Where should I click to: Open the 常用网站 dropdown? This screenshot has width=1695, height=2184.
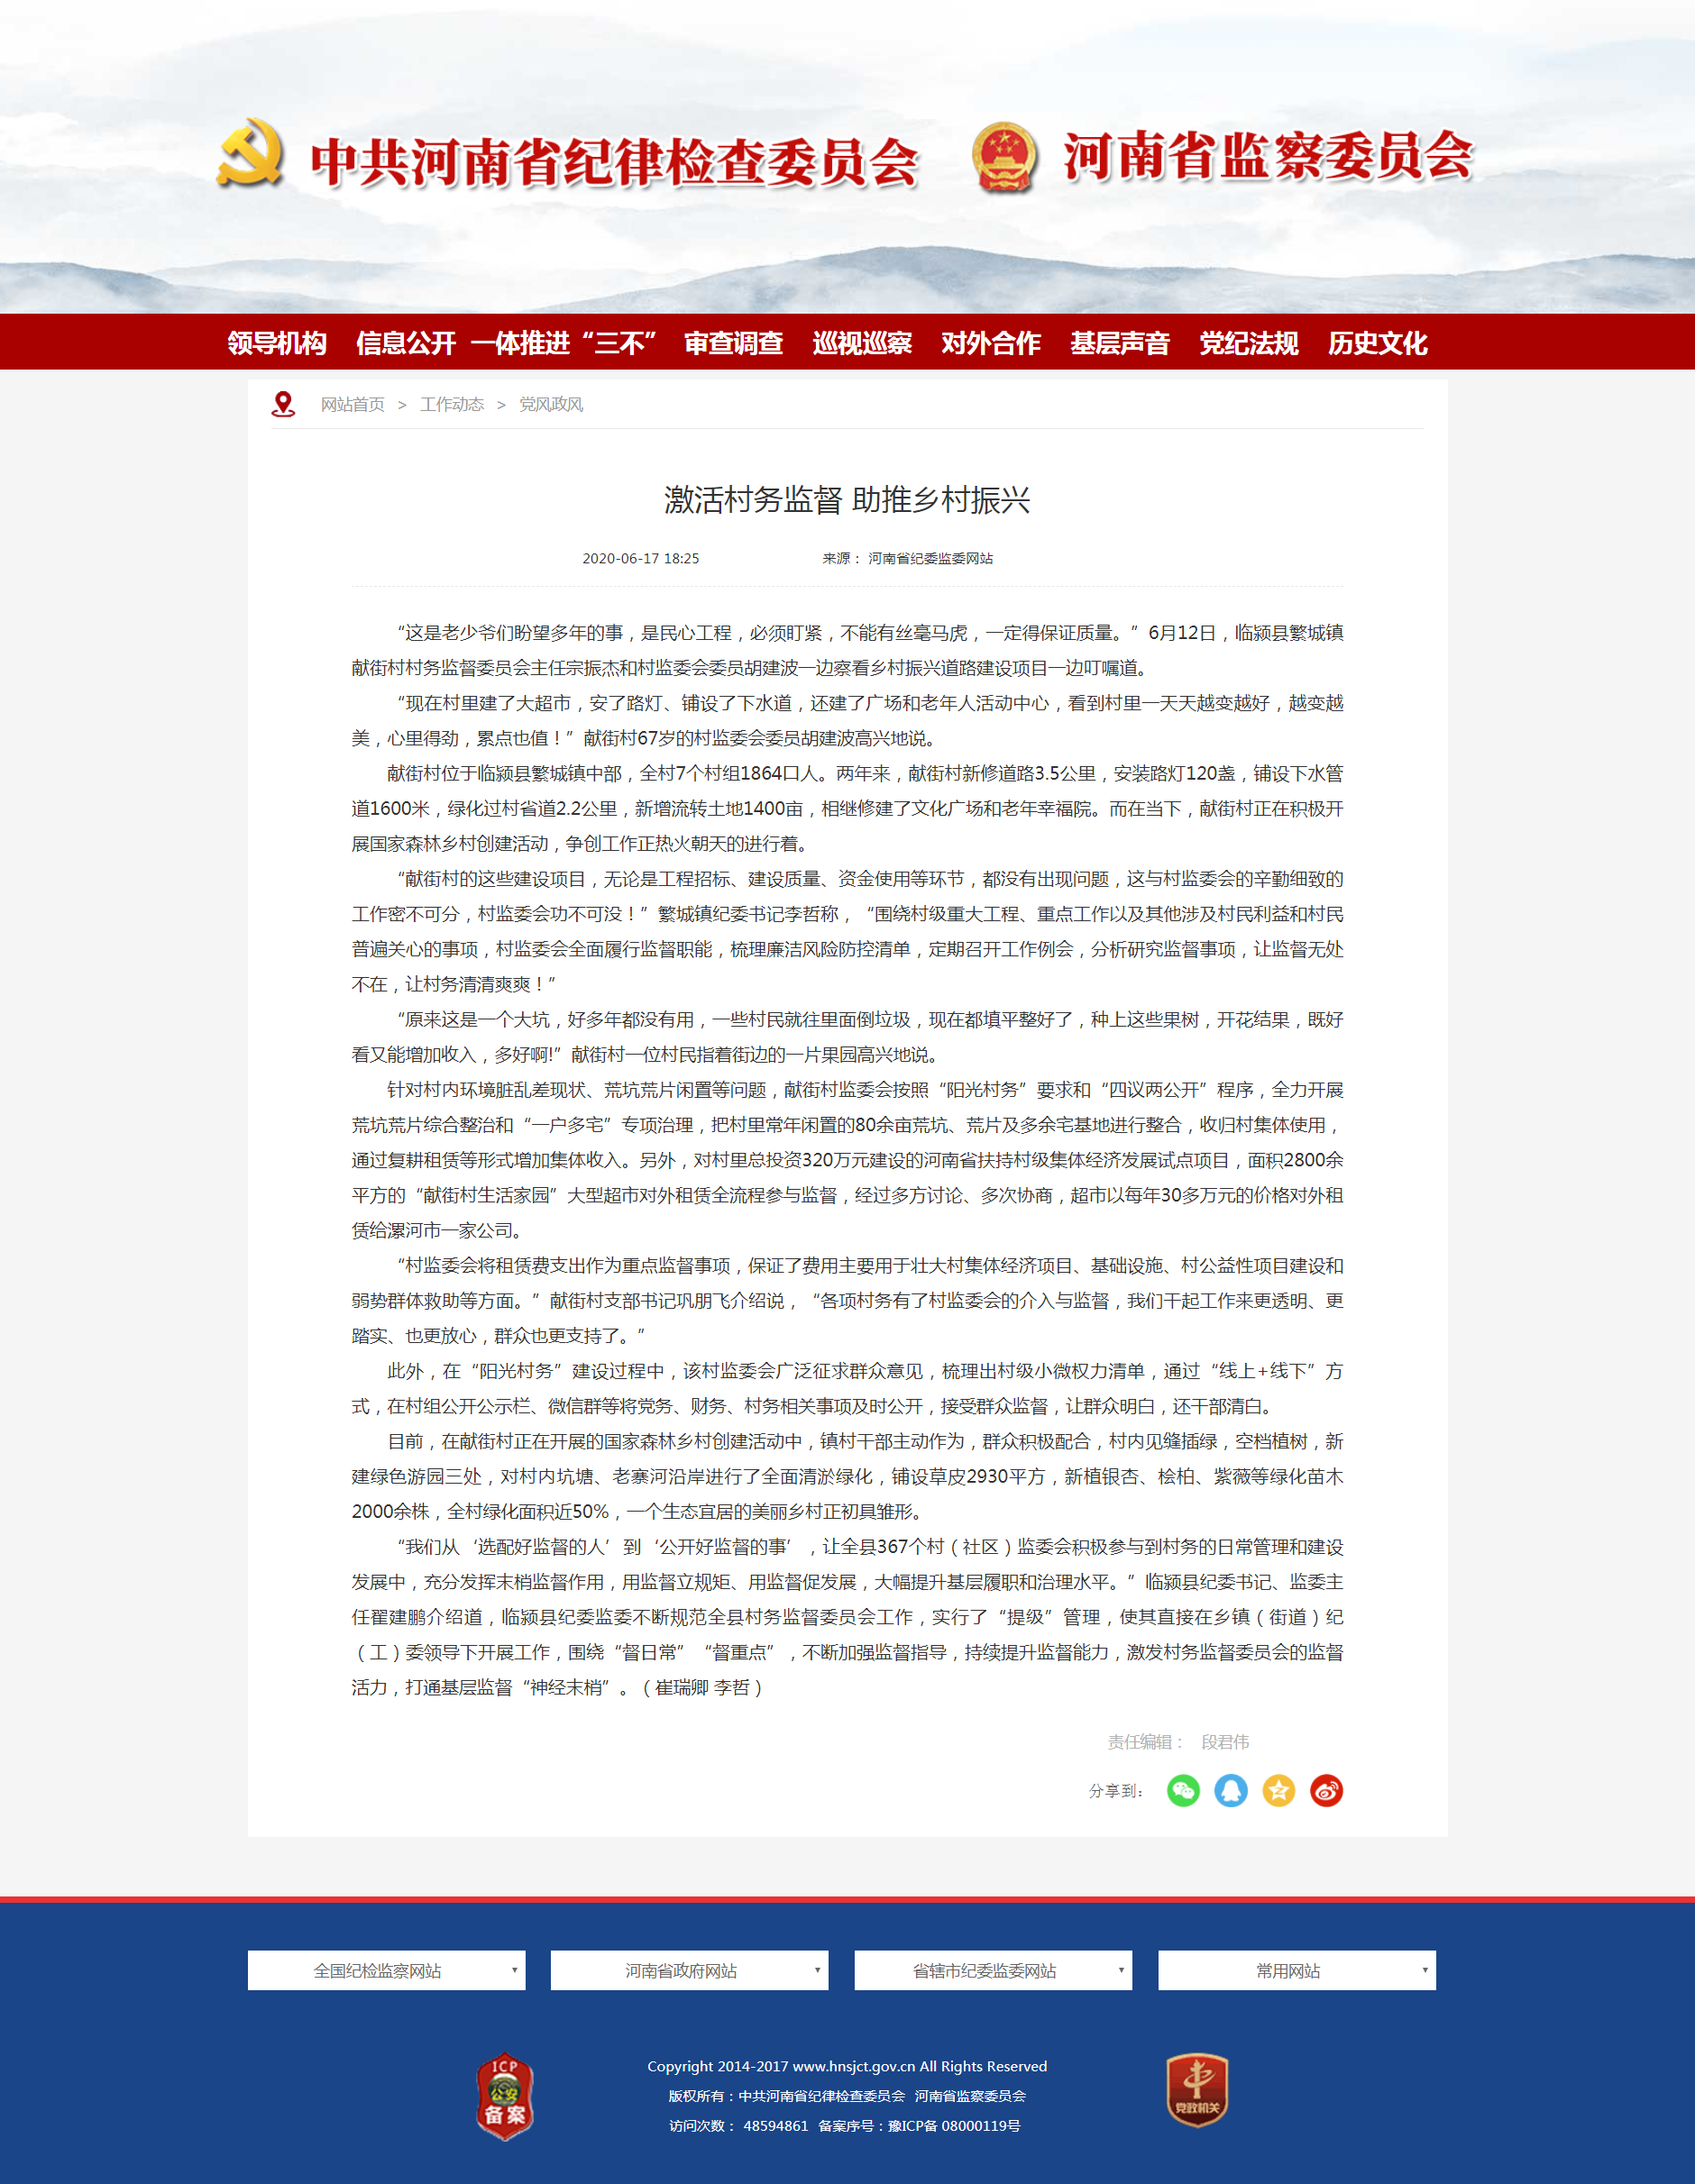click(1297, 1970)
